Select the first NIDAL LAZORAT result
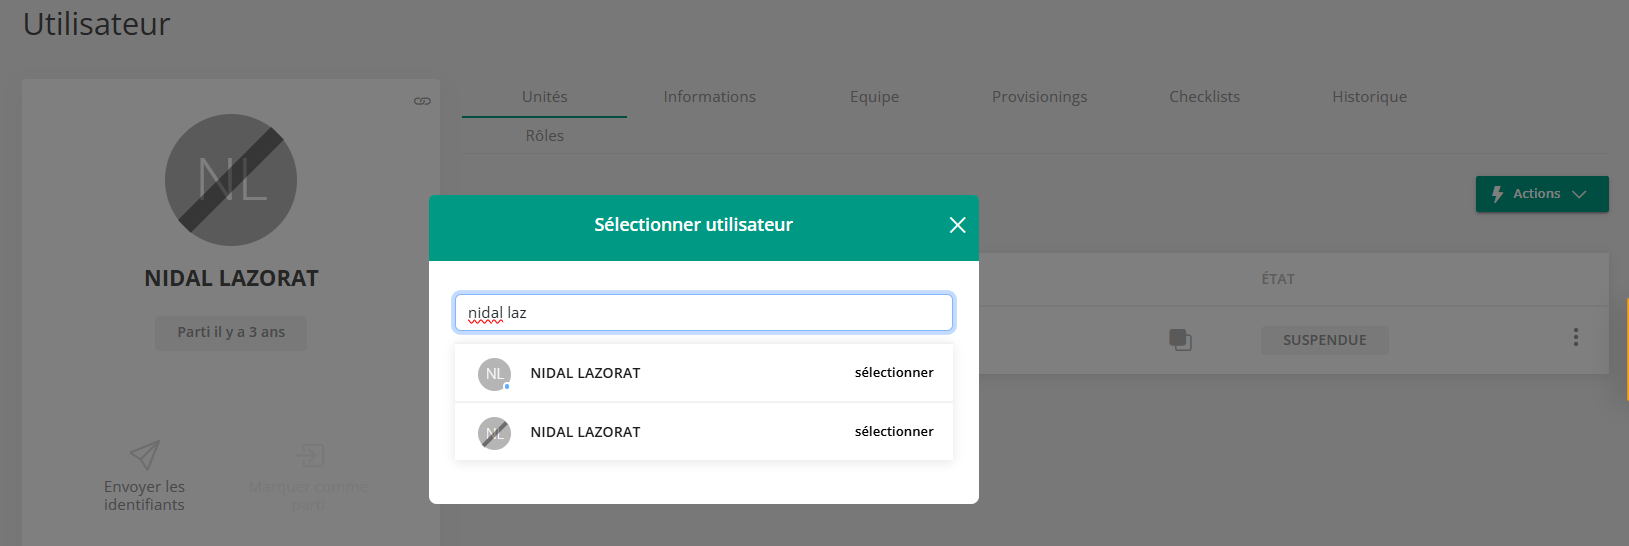 coord(893,373)
